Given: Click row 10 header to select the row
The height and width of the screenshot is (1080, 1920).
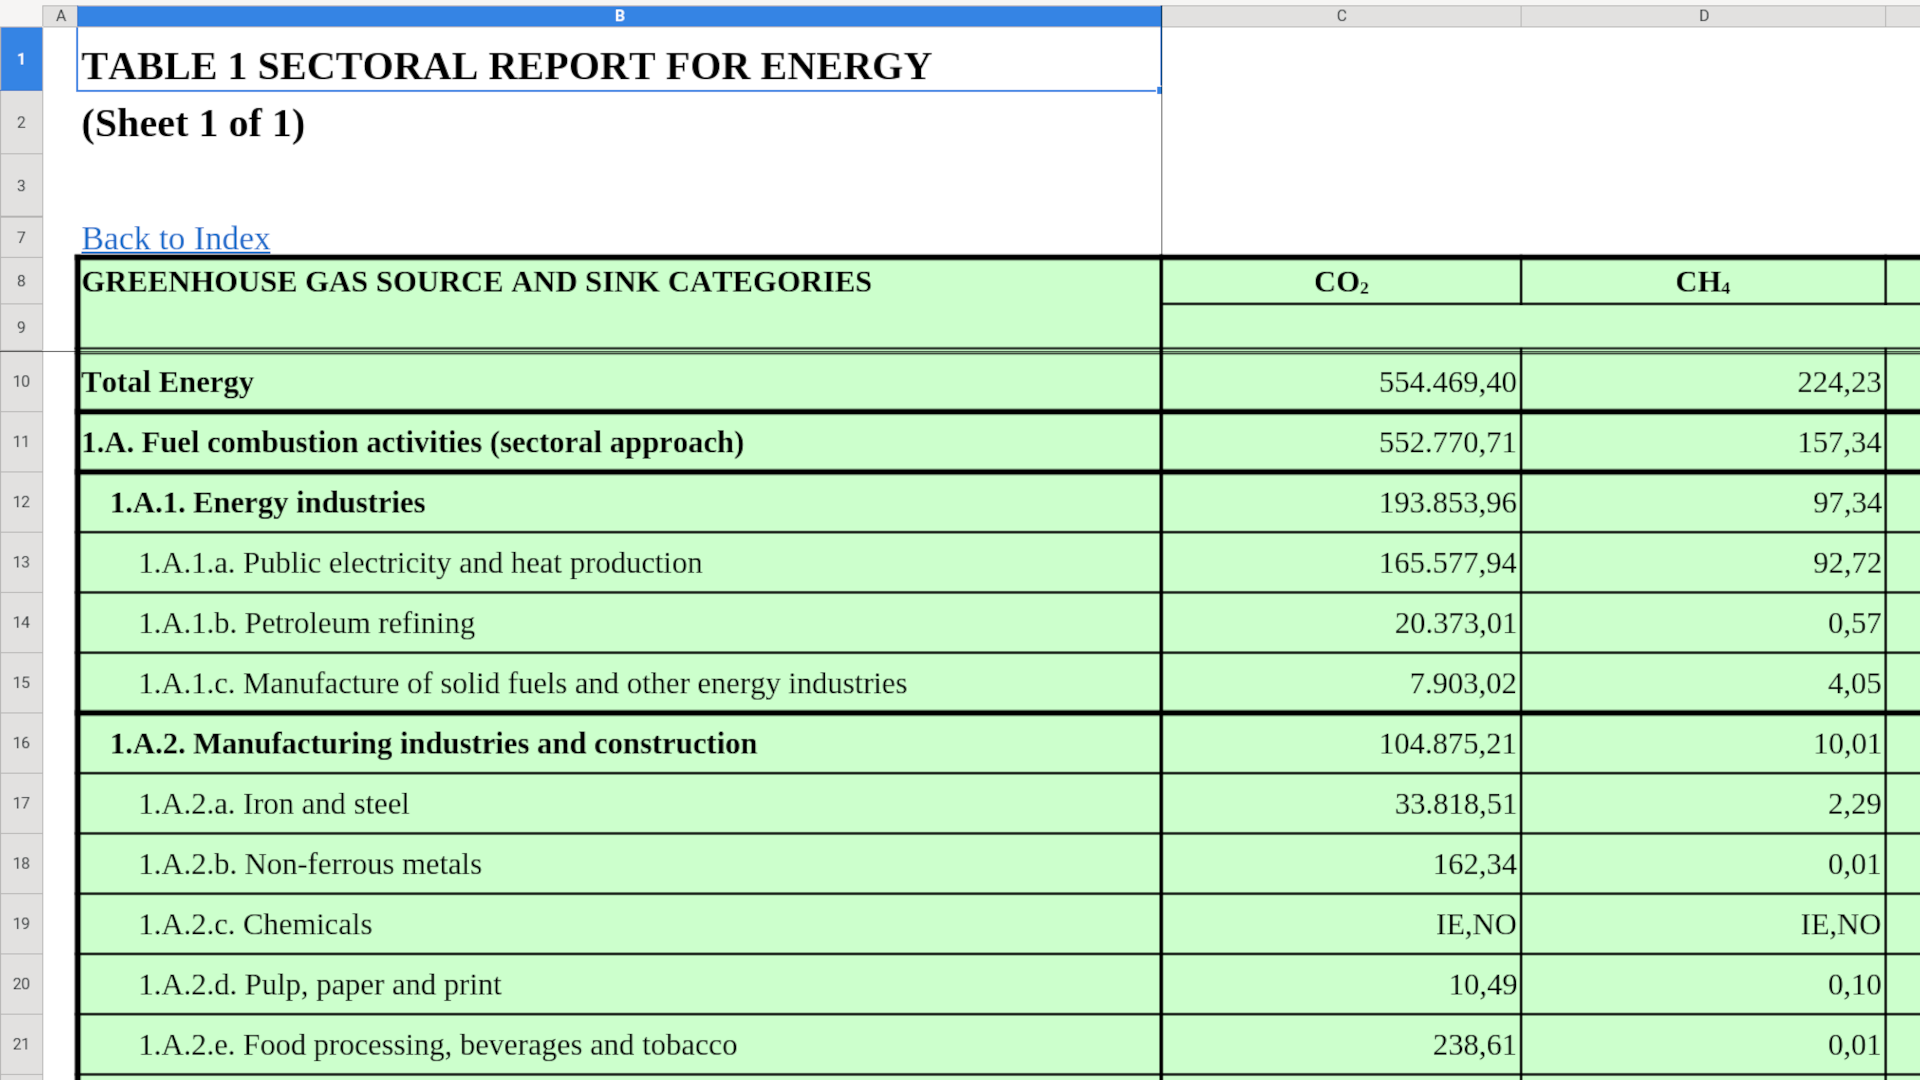Looking at the screenshot, I should point(21,381).
